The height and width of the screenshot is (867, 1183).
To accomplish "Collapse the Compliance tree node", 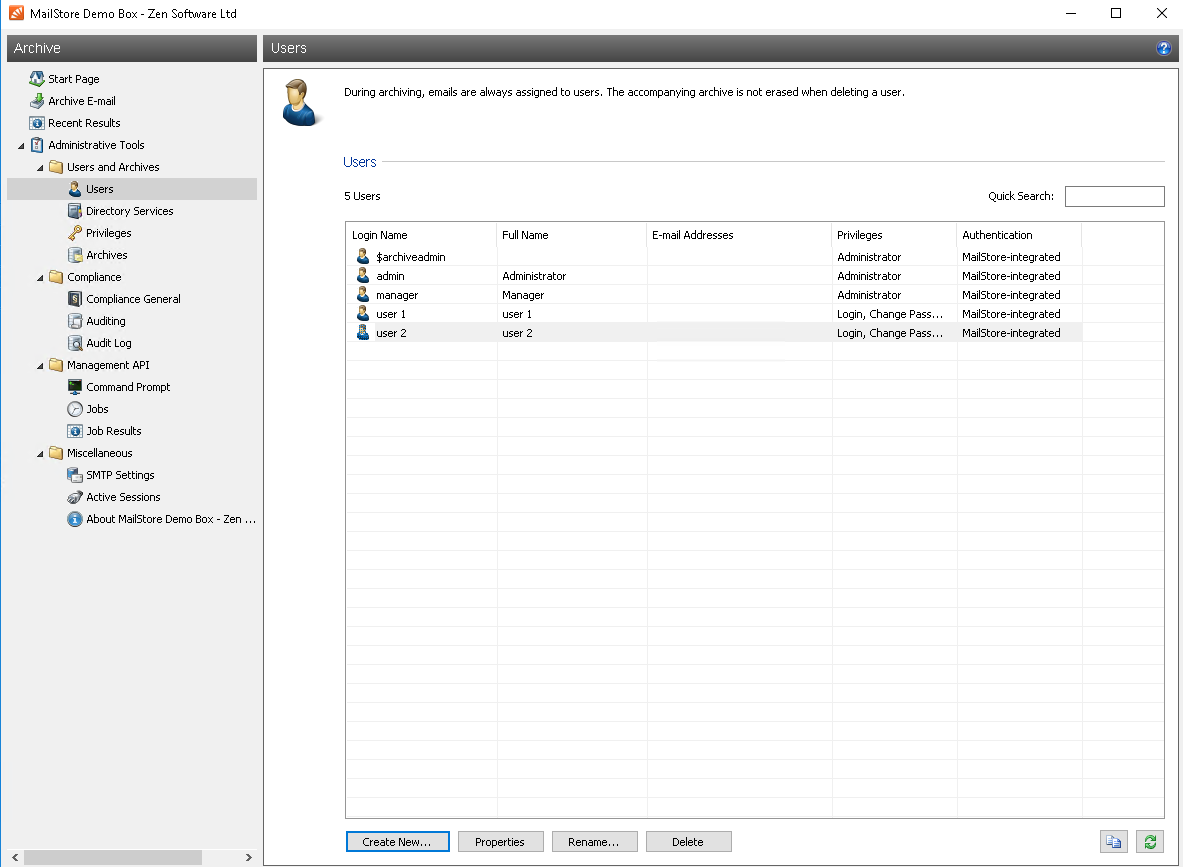I will pos(40,278).
